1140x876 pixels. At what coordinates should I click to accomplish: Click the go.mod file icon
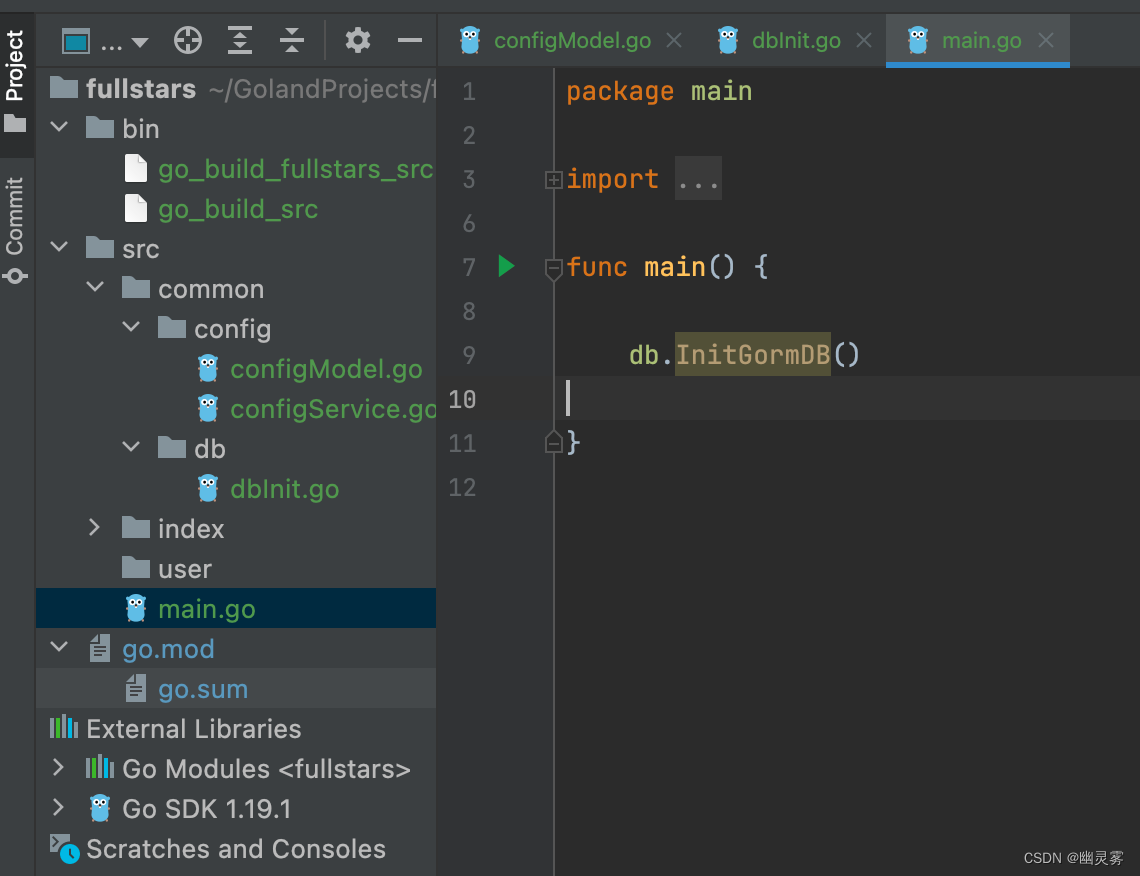click(100, 648)
